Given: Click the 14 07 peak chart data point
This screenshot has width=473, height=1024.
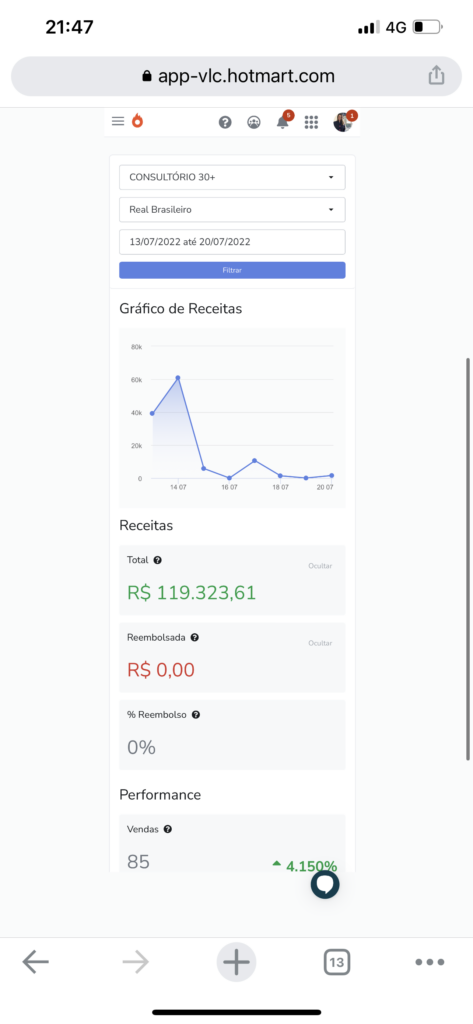Looking at the screenshot, I should (178, 377).
